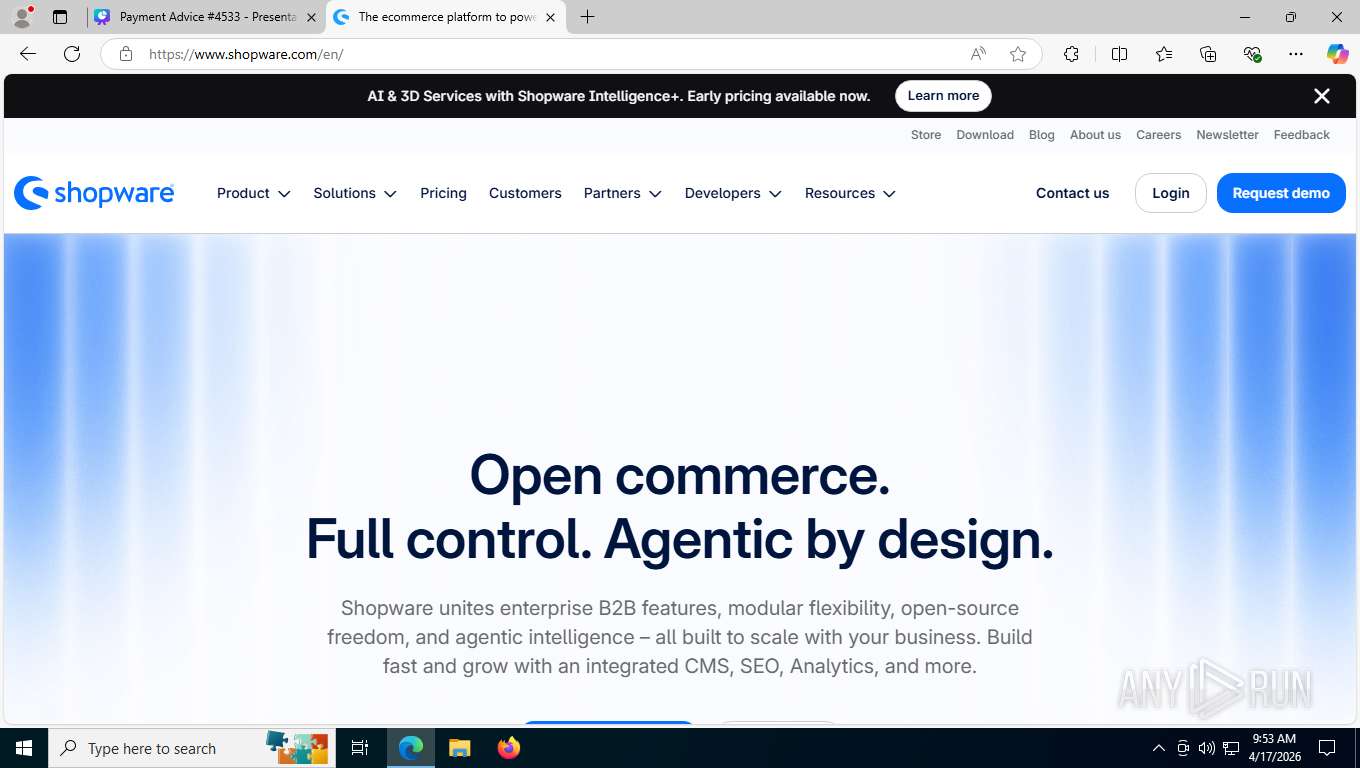
Task: Open Copilot sidebar icon
Action: (x=1338, y=54)
